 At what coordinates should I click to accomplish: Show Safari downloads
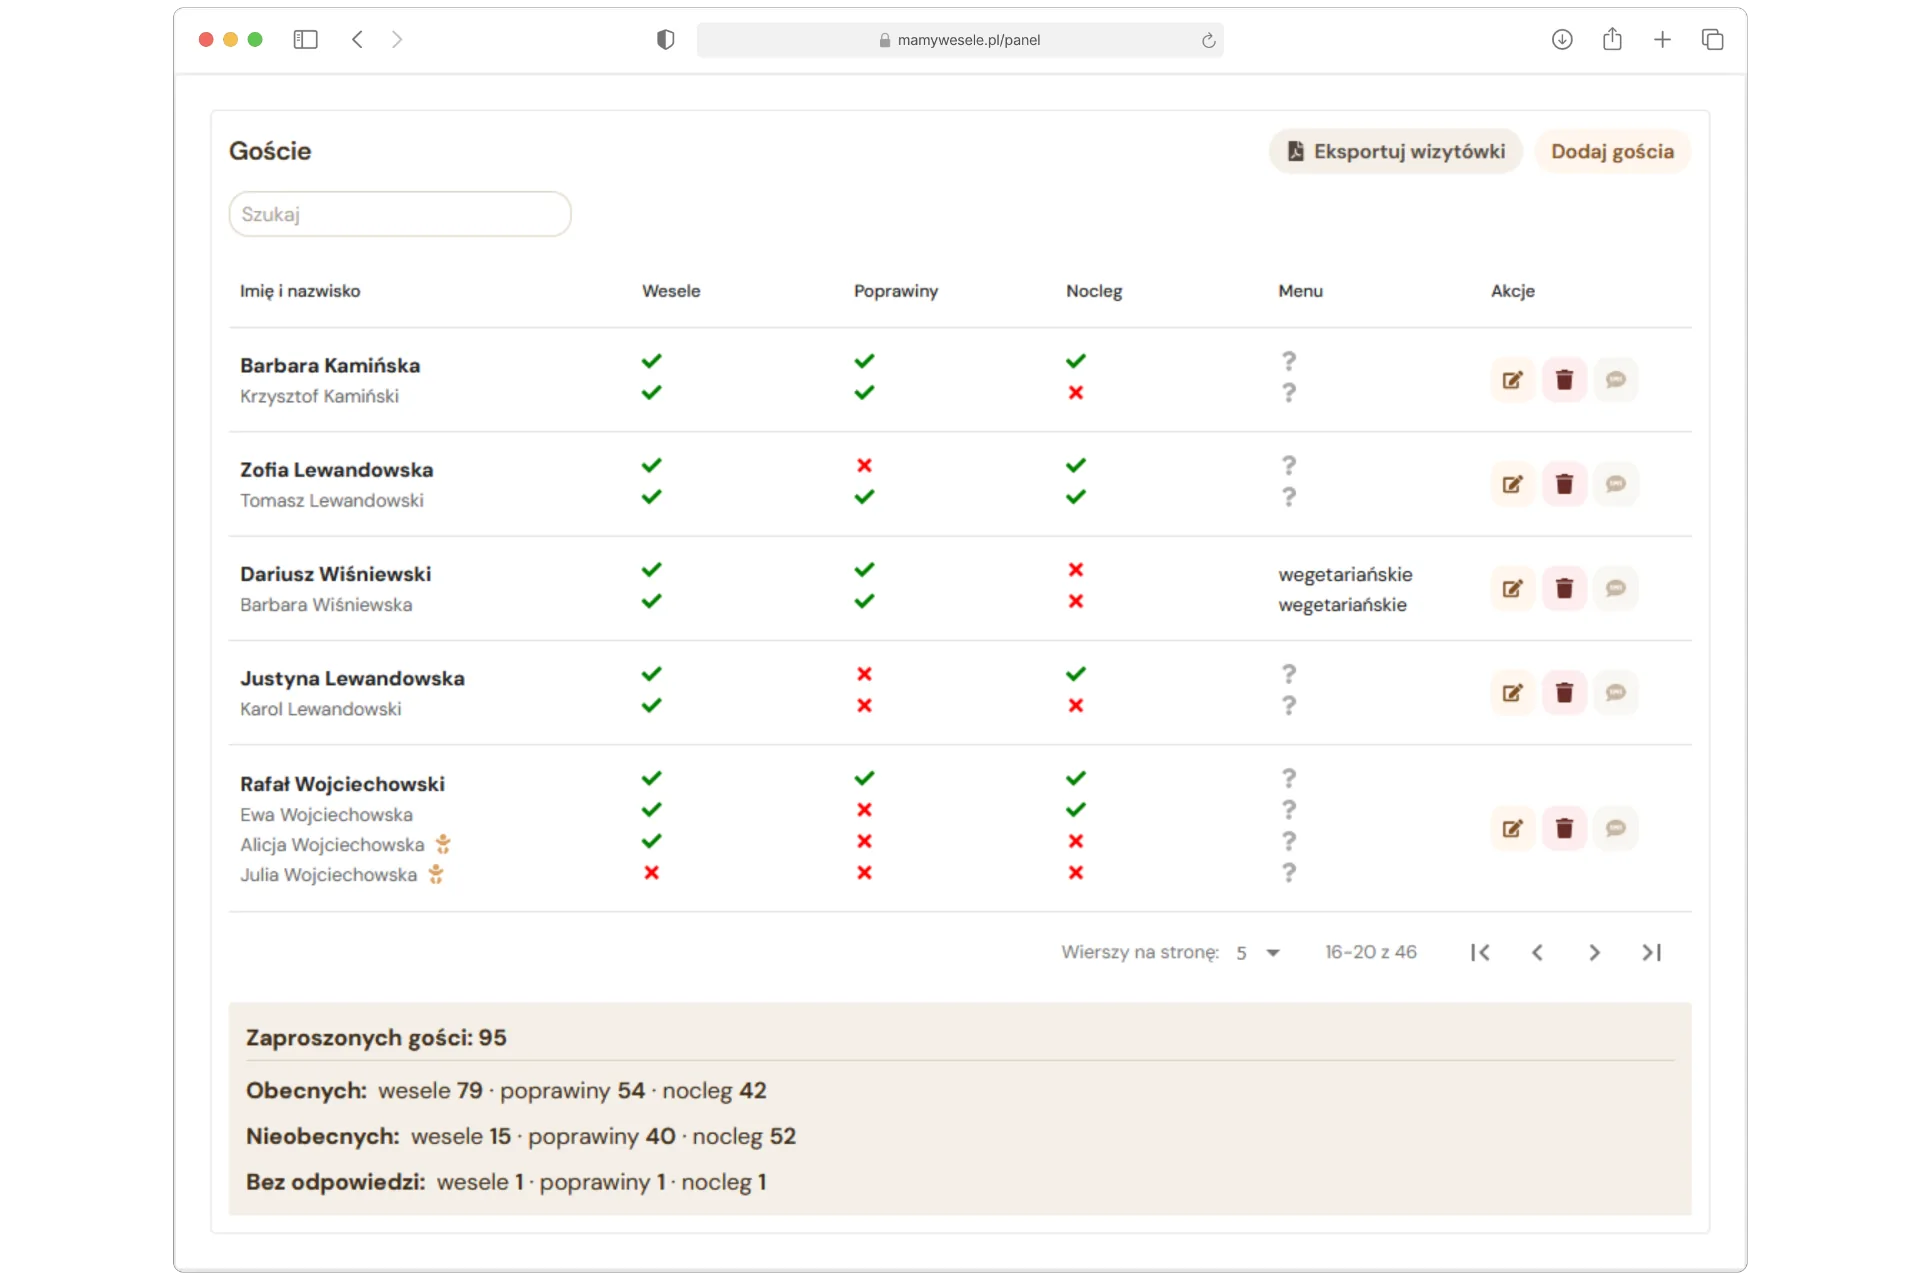(1562, 39)
